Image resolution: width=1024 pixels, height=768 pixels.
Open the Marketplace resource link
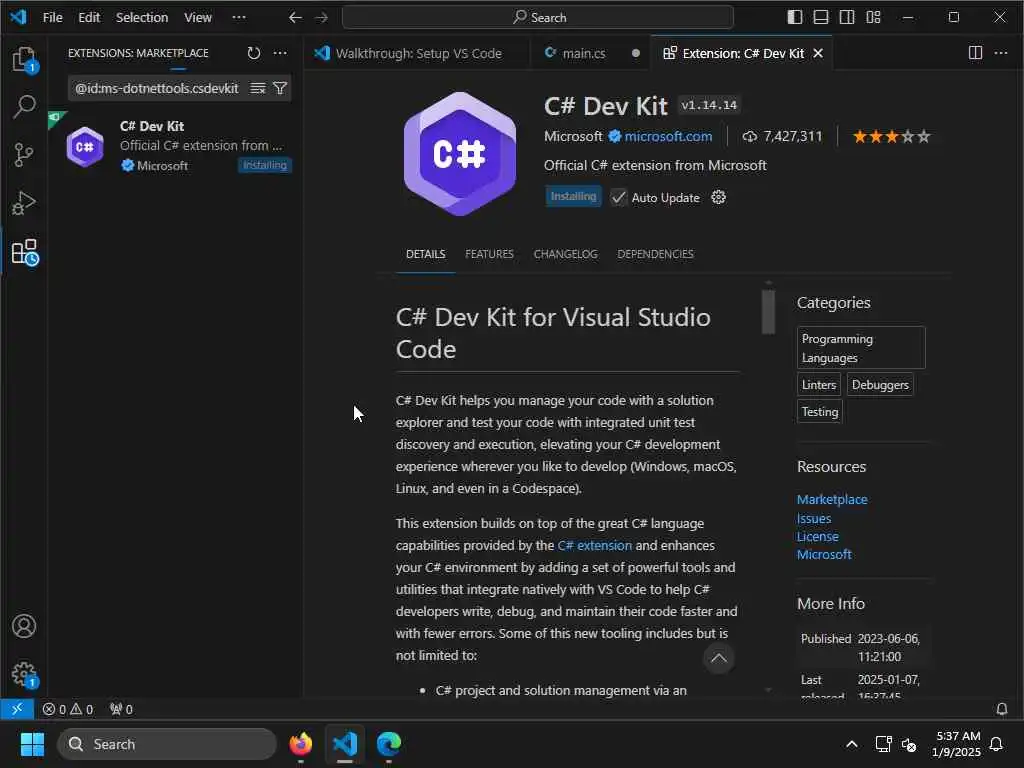pyautogui.click(x=832, y=499)
